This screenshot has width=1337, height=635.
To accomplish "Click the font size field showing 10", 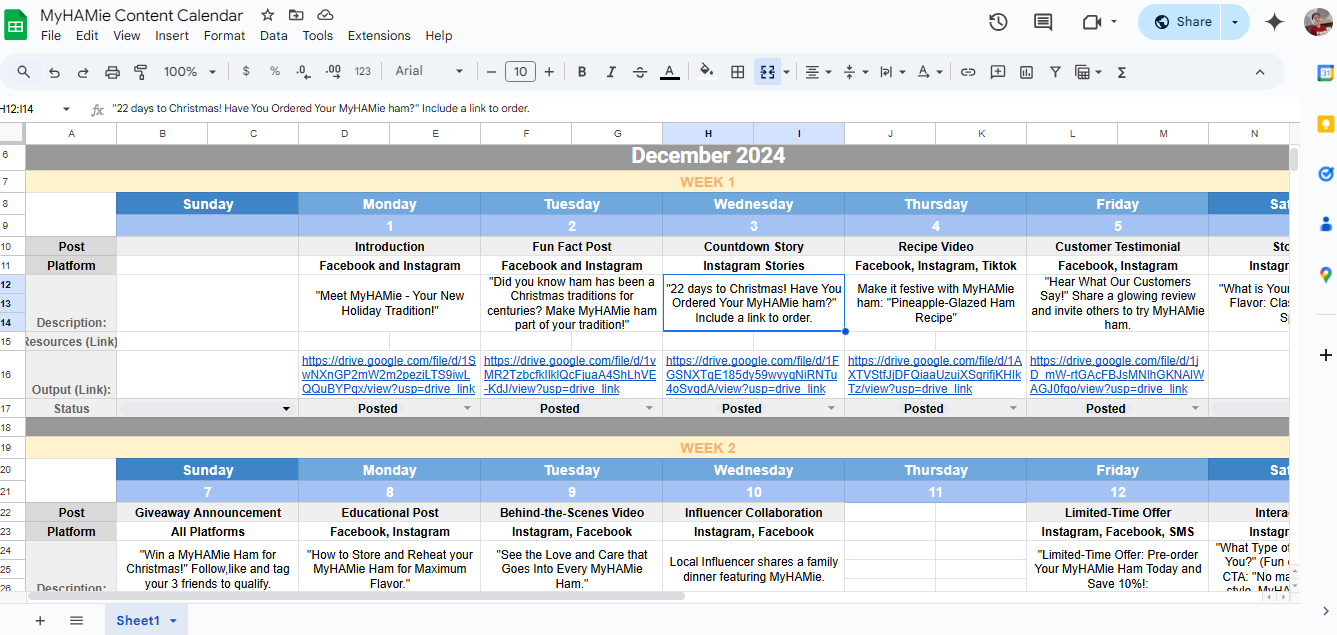I will click(520, 72).
